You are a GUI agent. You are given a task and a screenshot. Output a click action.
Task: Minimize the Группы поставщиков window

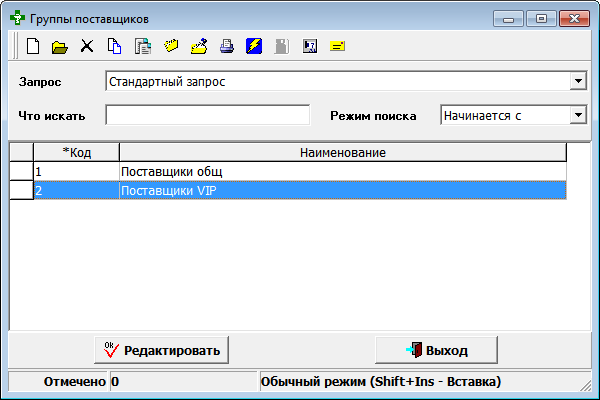(x=508, y=18)
